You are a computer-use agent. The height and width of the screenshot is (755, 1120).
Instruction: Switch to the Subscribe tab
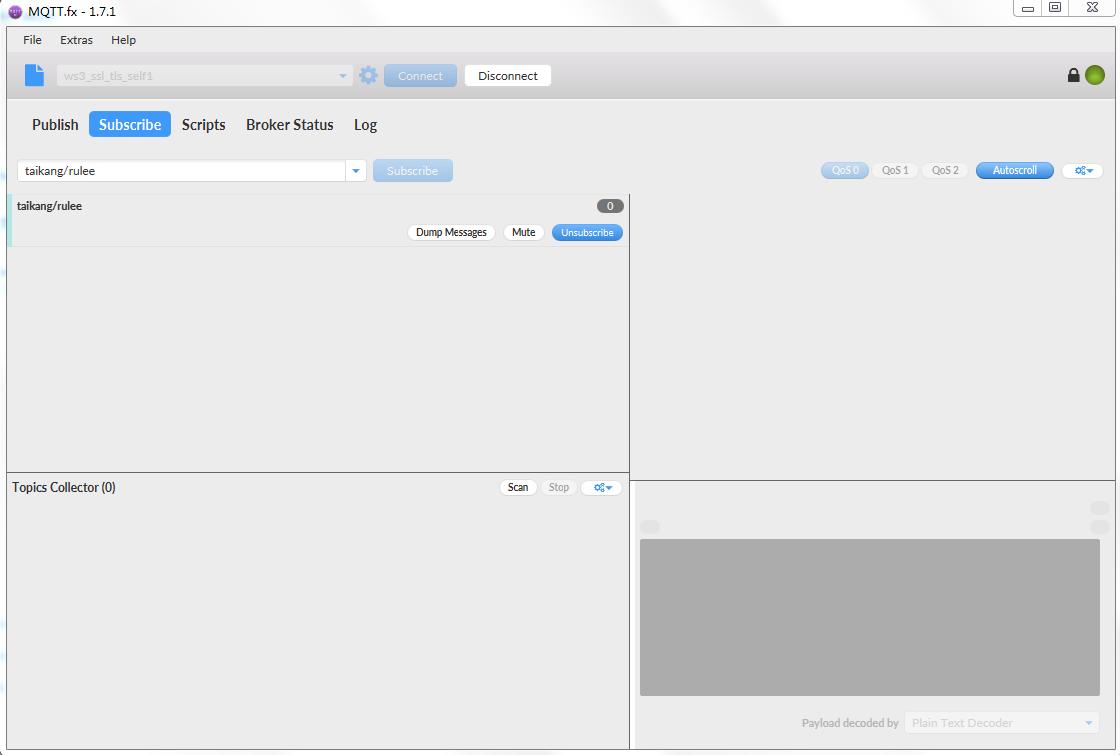pyautogui.click(x=130, y=124)
